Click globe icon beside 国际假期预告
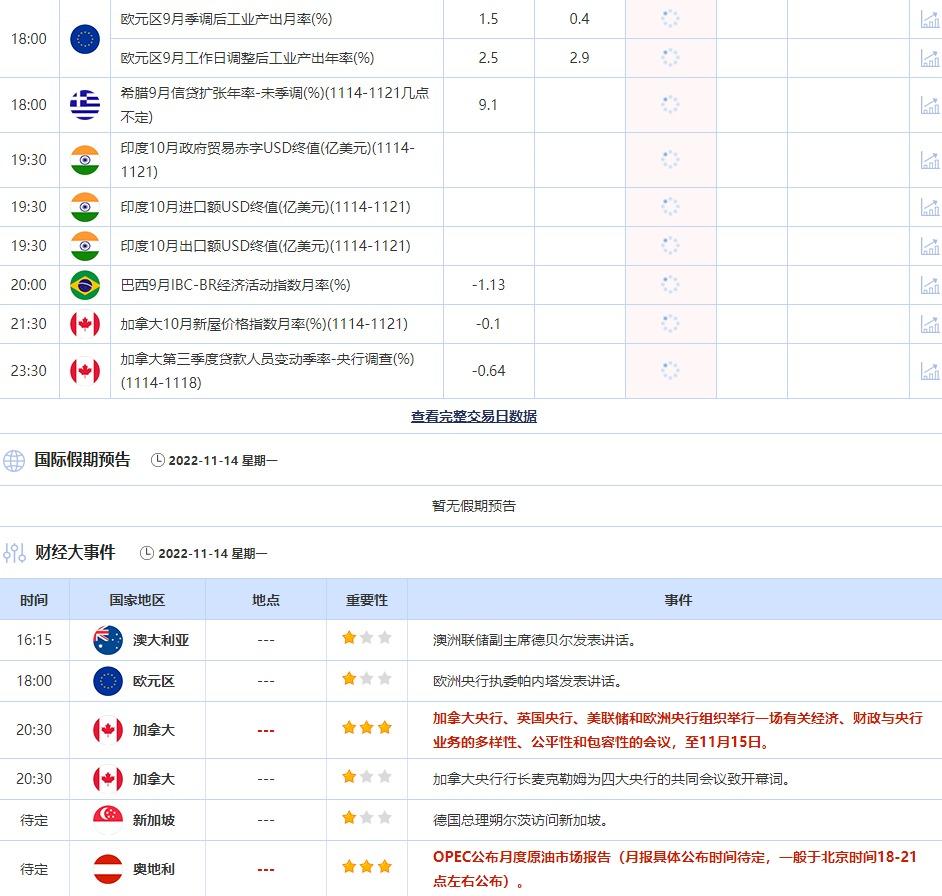This screenshot has width=942, height=896. click(14, 461)
